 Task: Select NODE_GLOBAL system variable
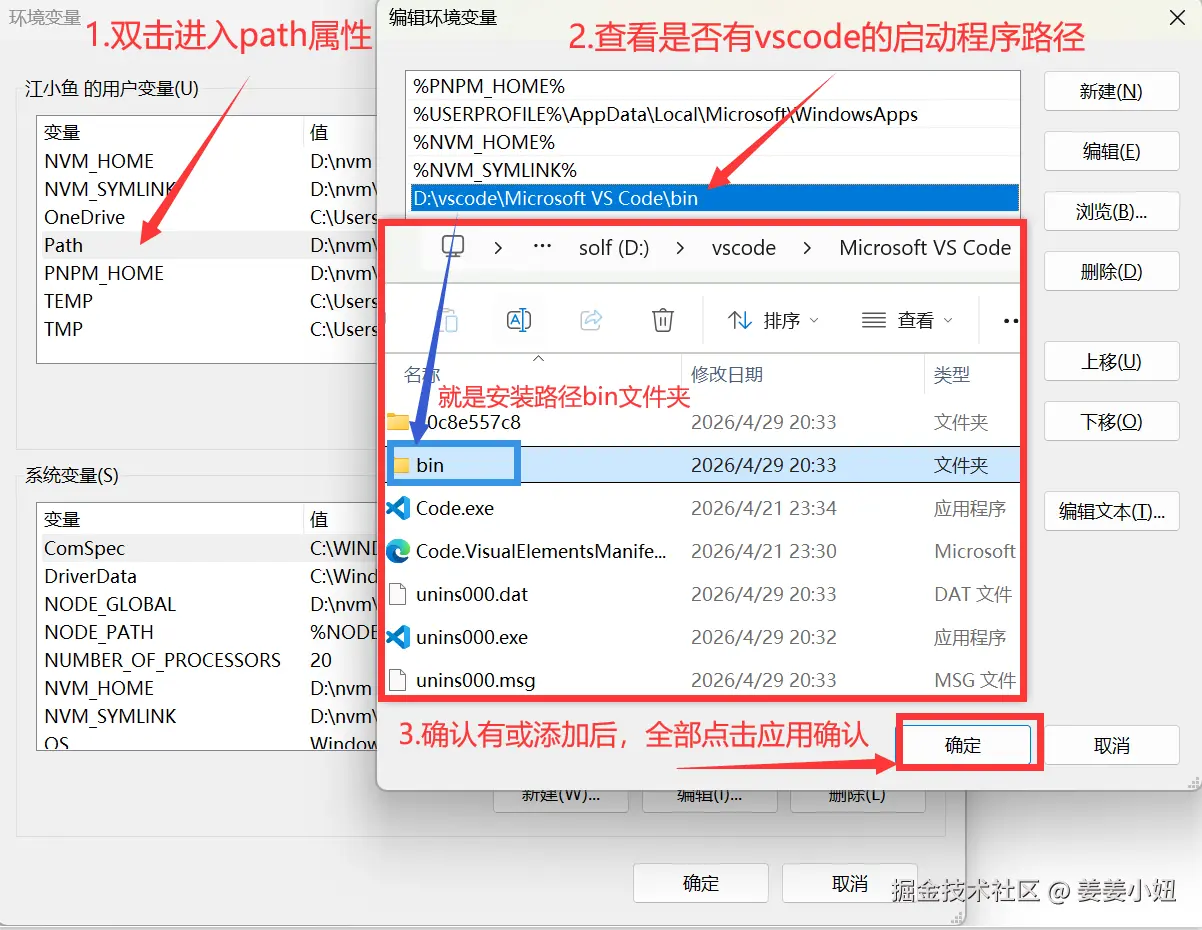pyautogui.click(x=208, y=604)
